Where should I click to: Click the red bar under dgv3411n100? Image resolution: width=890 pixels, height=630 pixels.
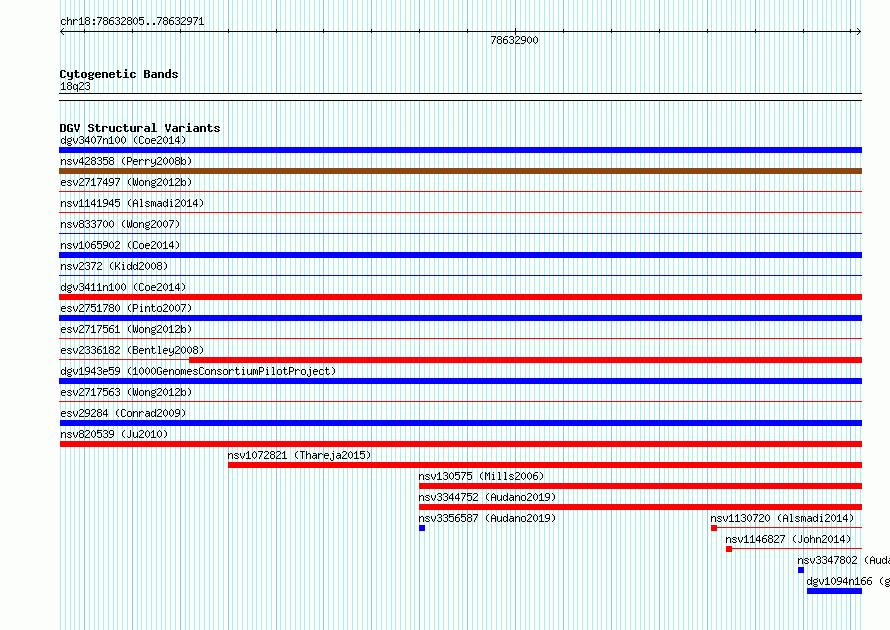click(x=460, y=297)
